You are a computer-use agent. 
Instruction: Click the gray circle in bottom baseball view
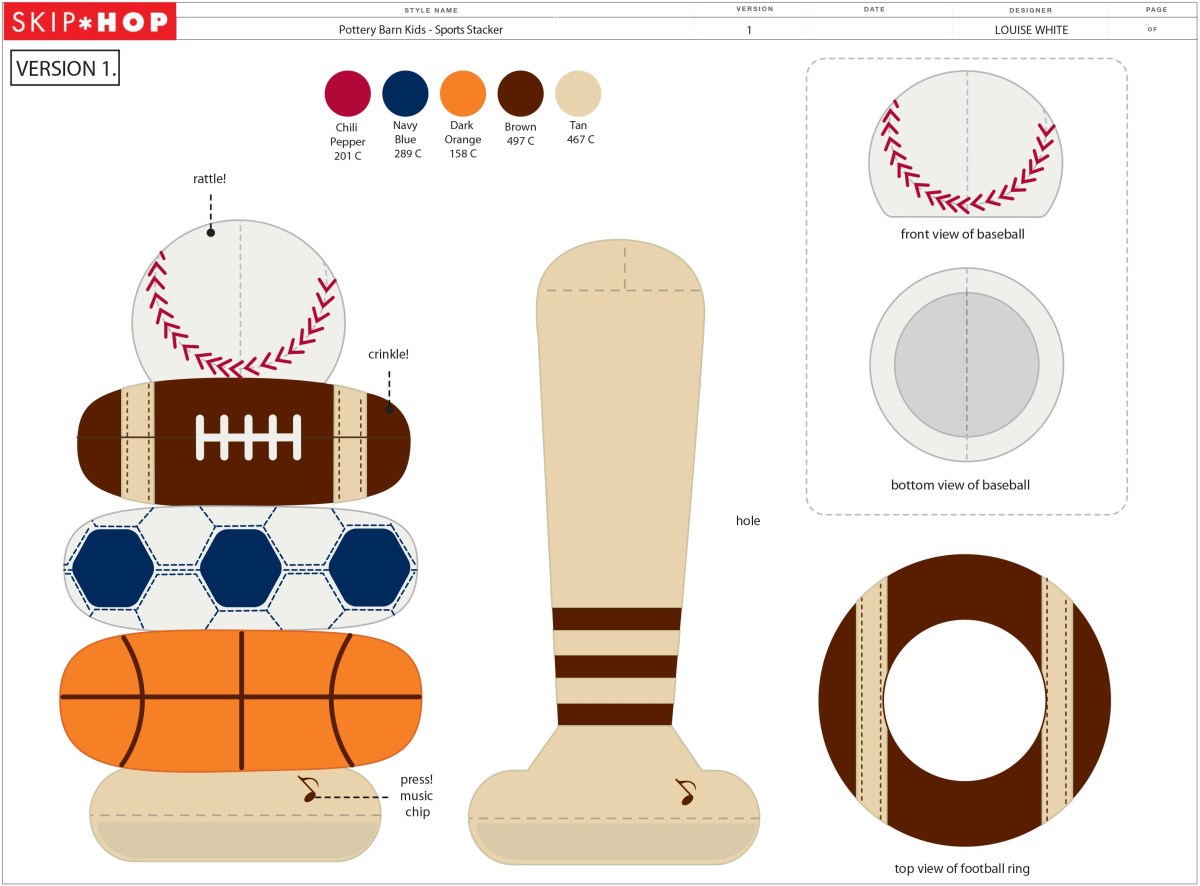(966, 365)
